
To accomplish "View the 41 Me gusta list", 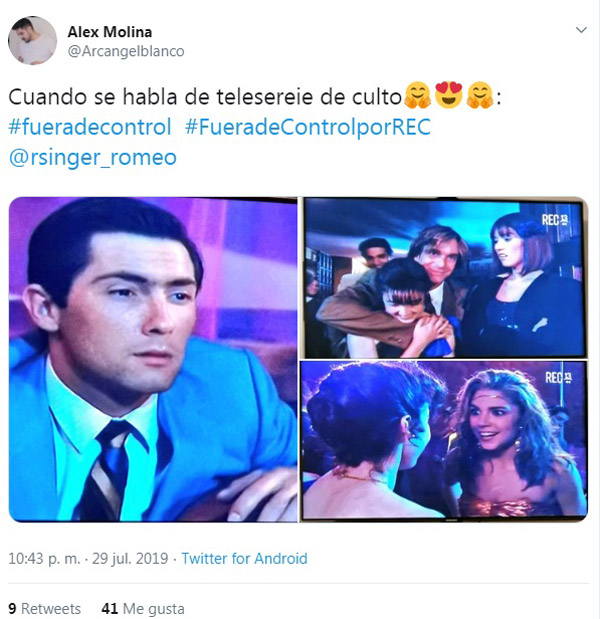I will (x=143, y=608).
